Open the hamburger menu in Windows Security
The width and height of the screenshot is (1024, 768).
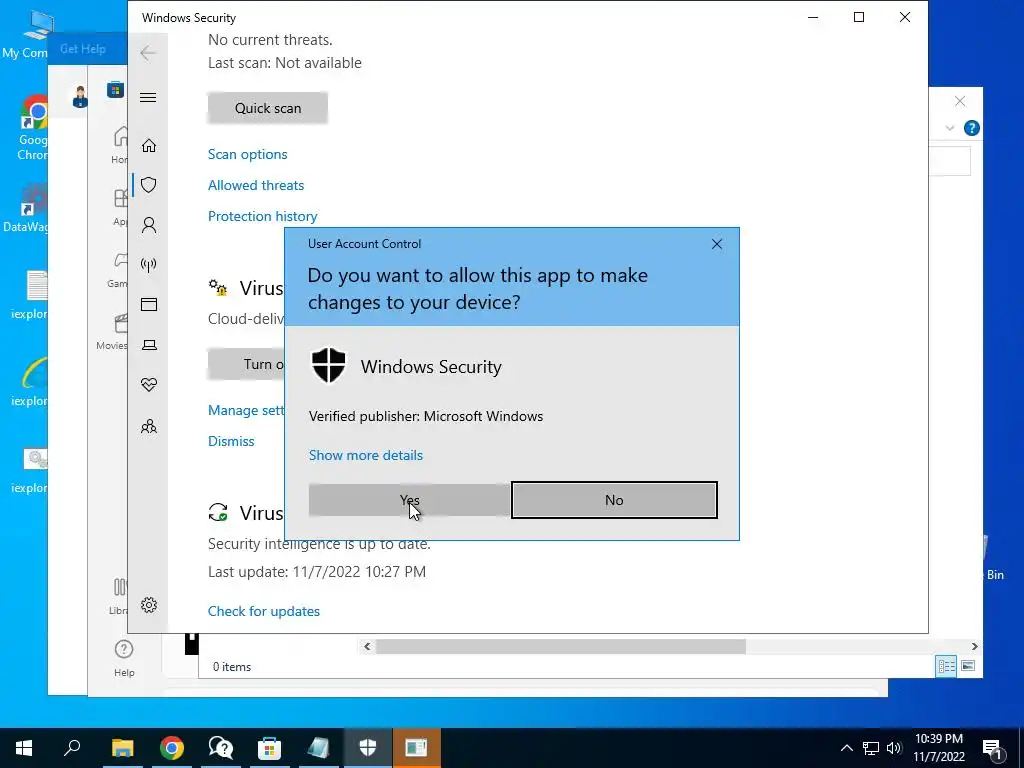(x=148, y=98)
